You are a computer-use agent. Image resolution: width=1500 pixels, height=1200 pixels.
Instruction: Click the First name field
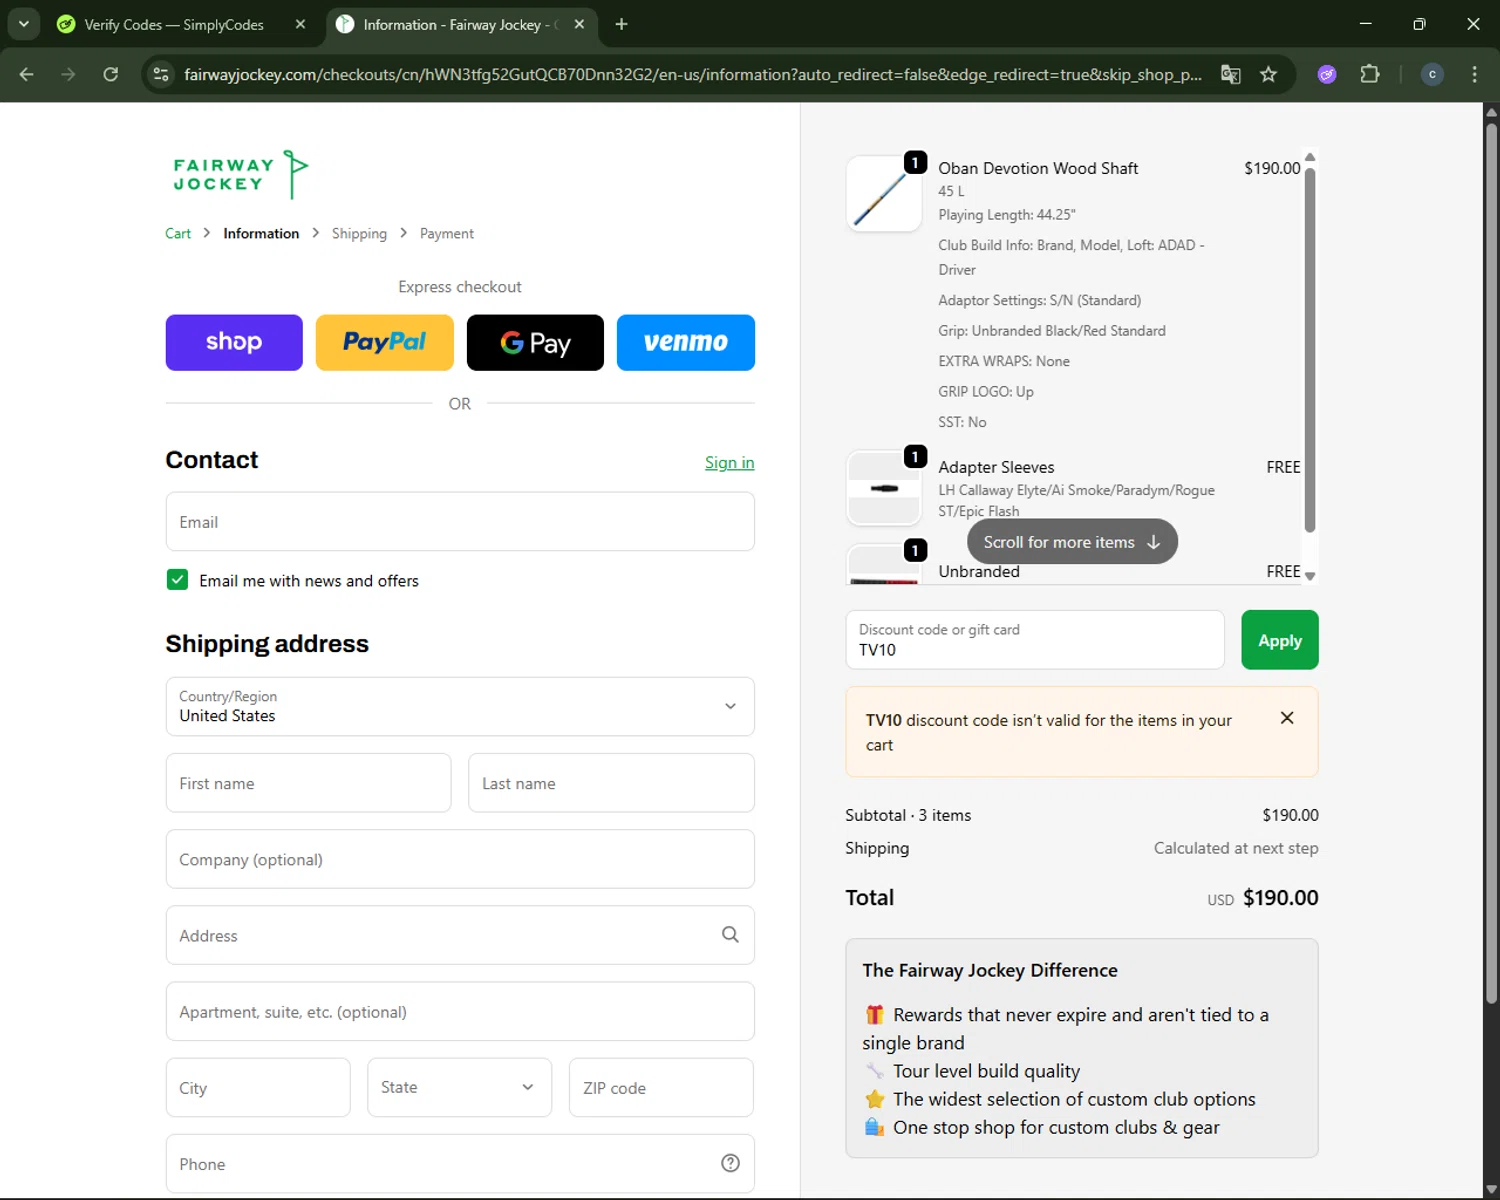[x=308, y=783]
